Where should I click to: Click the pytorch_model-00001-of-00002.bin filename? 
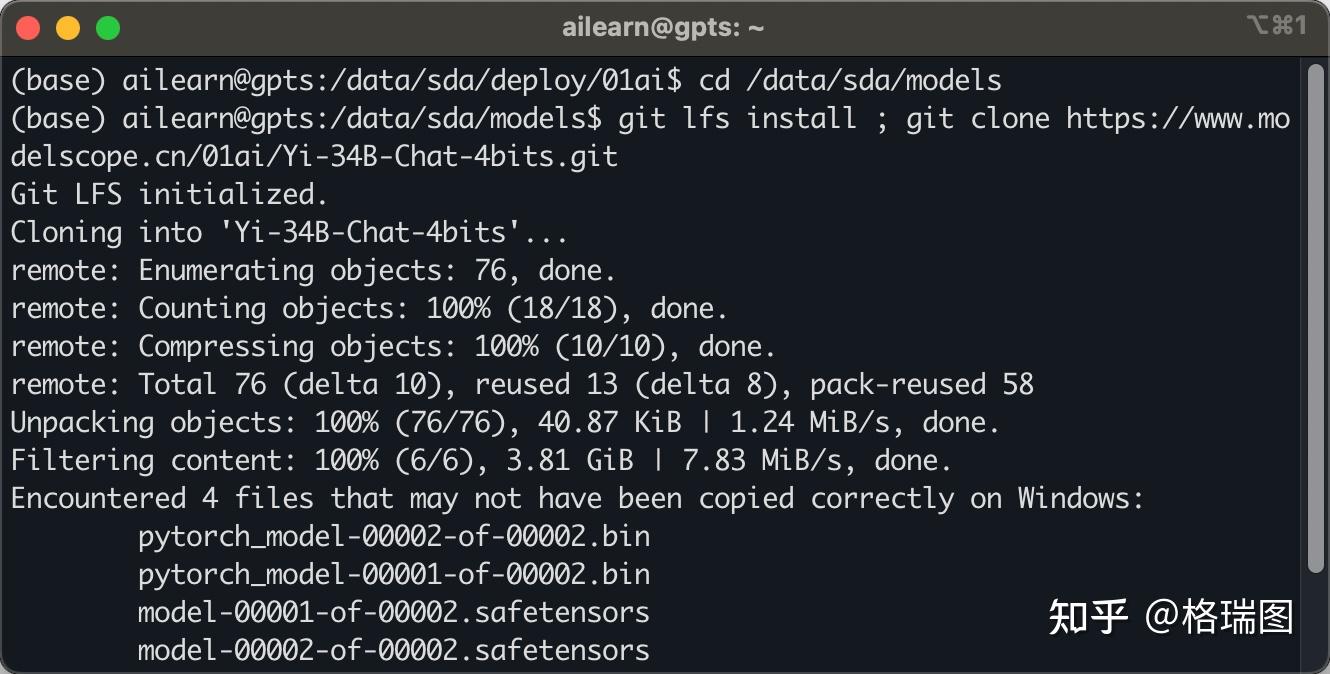(394, 575)
